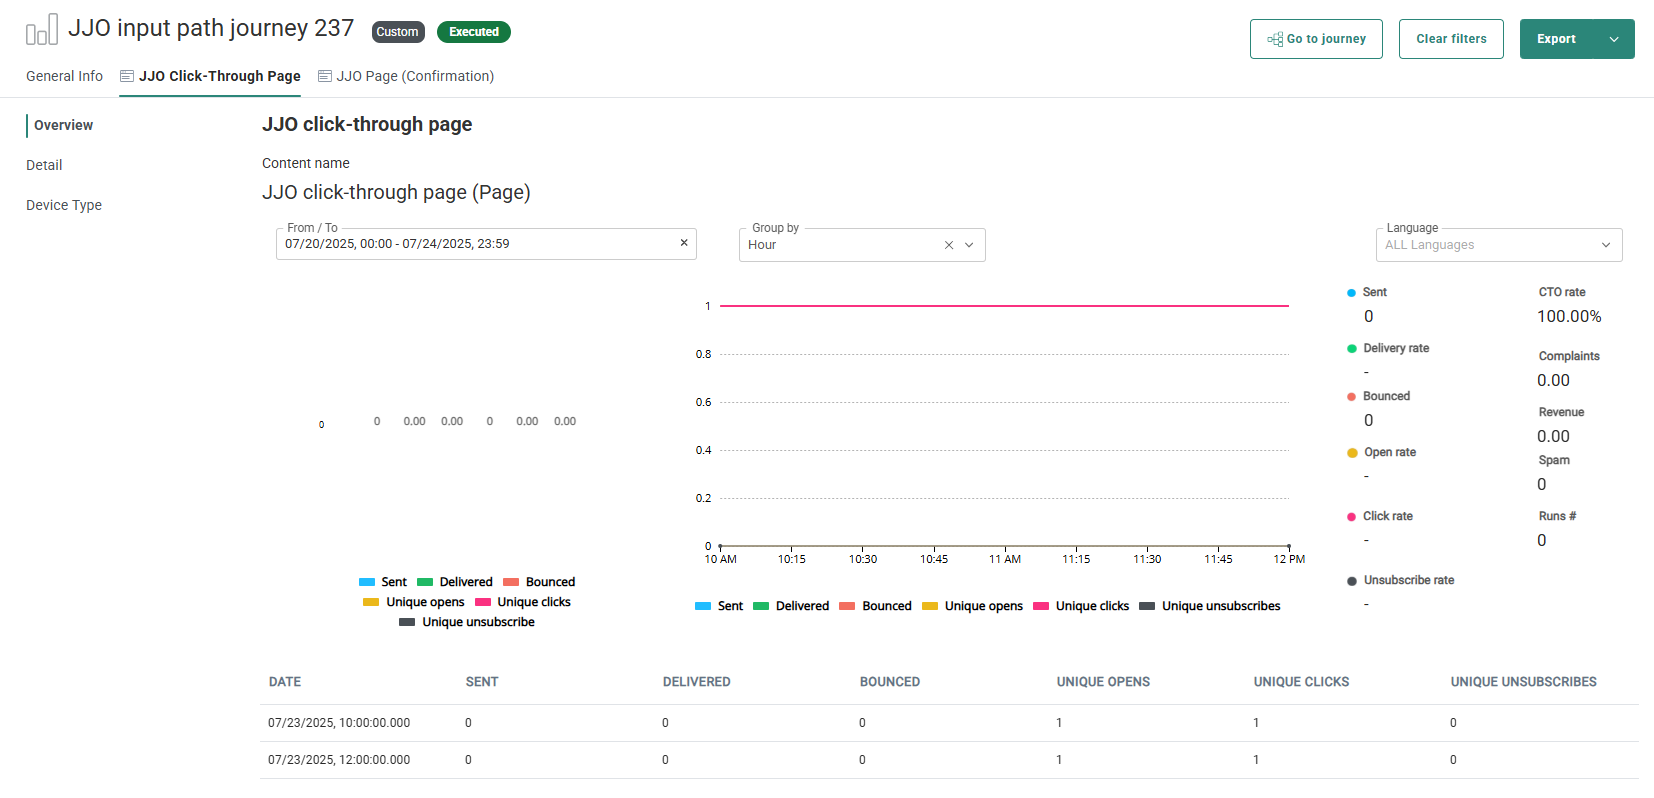The height and width of the screenshot is (798, 1654).
Task: Toggle Bounced series in left chart legend
Action: [539, 582]
